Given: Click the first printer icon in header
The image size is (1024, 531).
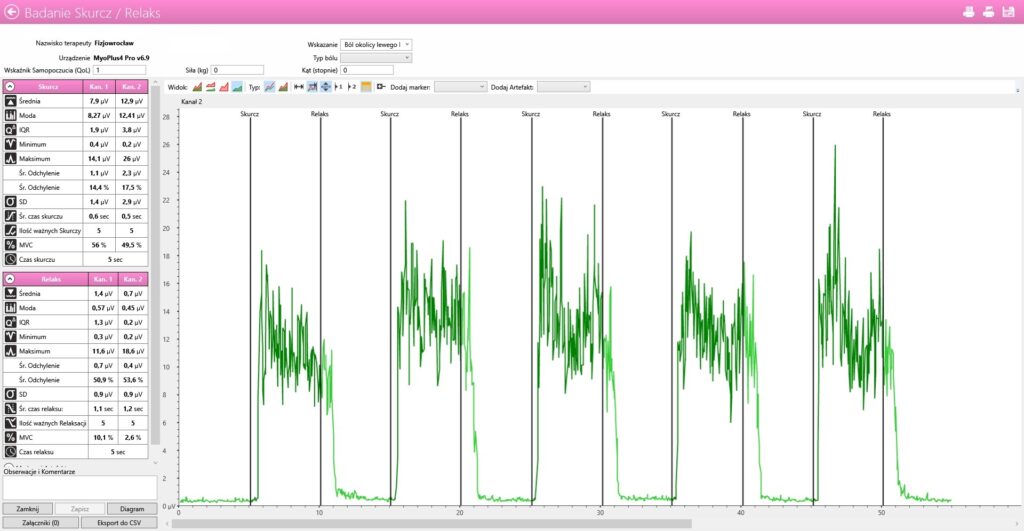Looking at the screenshot, I should click(x=968, y=13).
